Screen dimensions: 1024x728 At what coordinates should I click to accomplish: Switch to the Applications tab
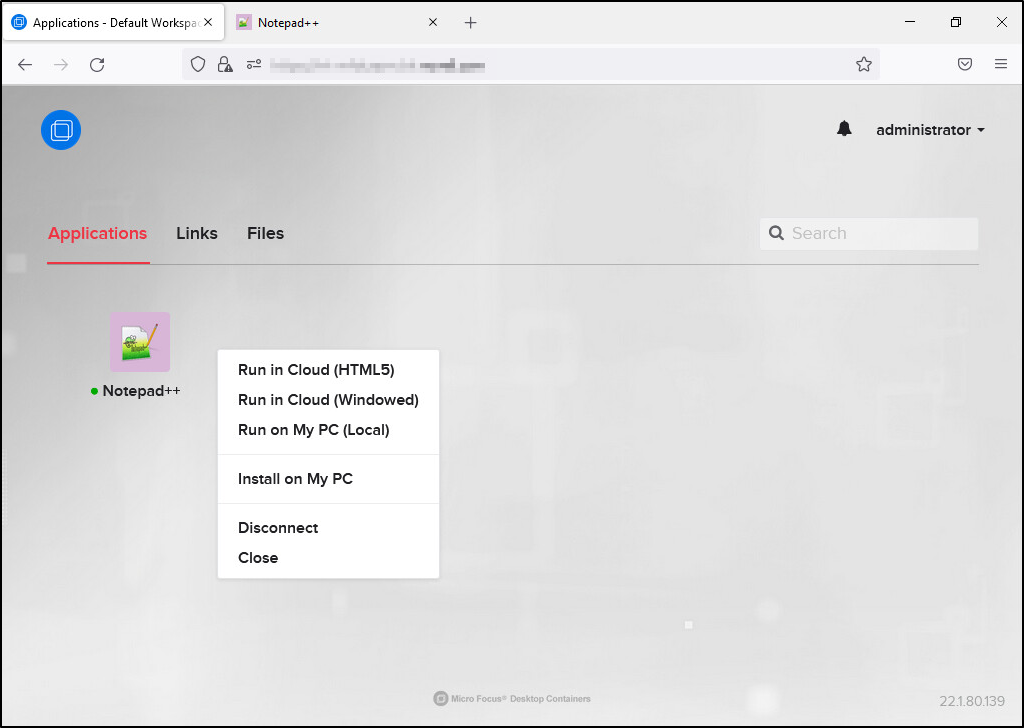(97, 233)
